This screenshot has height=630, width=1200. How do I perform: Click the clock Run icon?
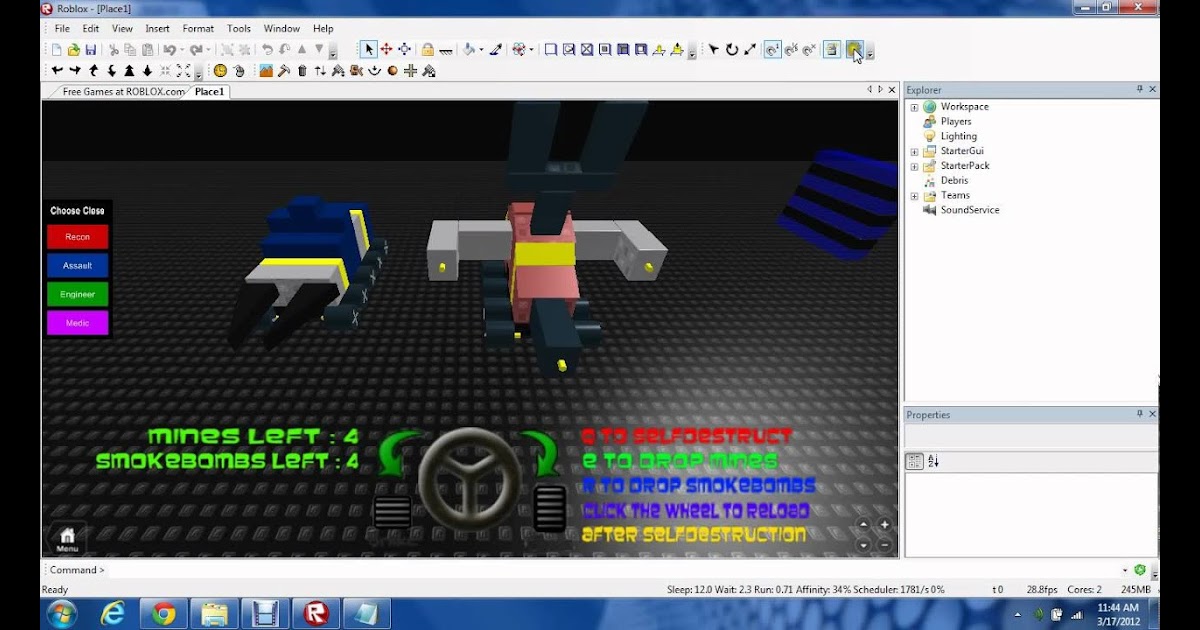220,71
